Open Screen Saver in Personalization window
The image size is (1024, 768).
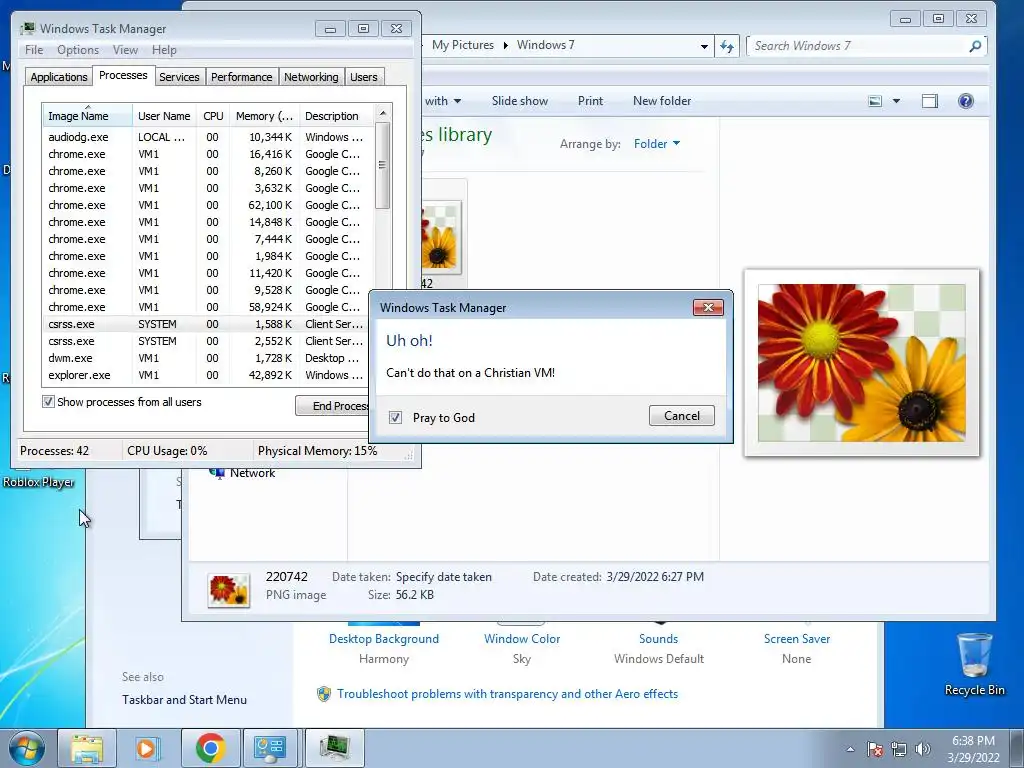click(797, 639)
